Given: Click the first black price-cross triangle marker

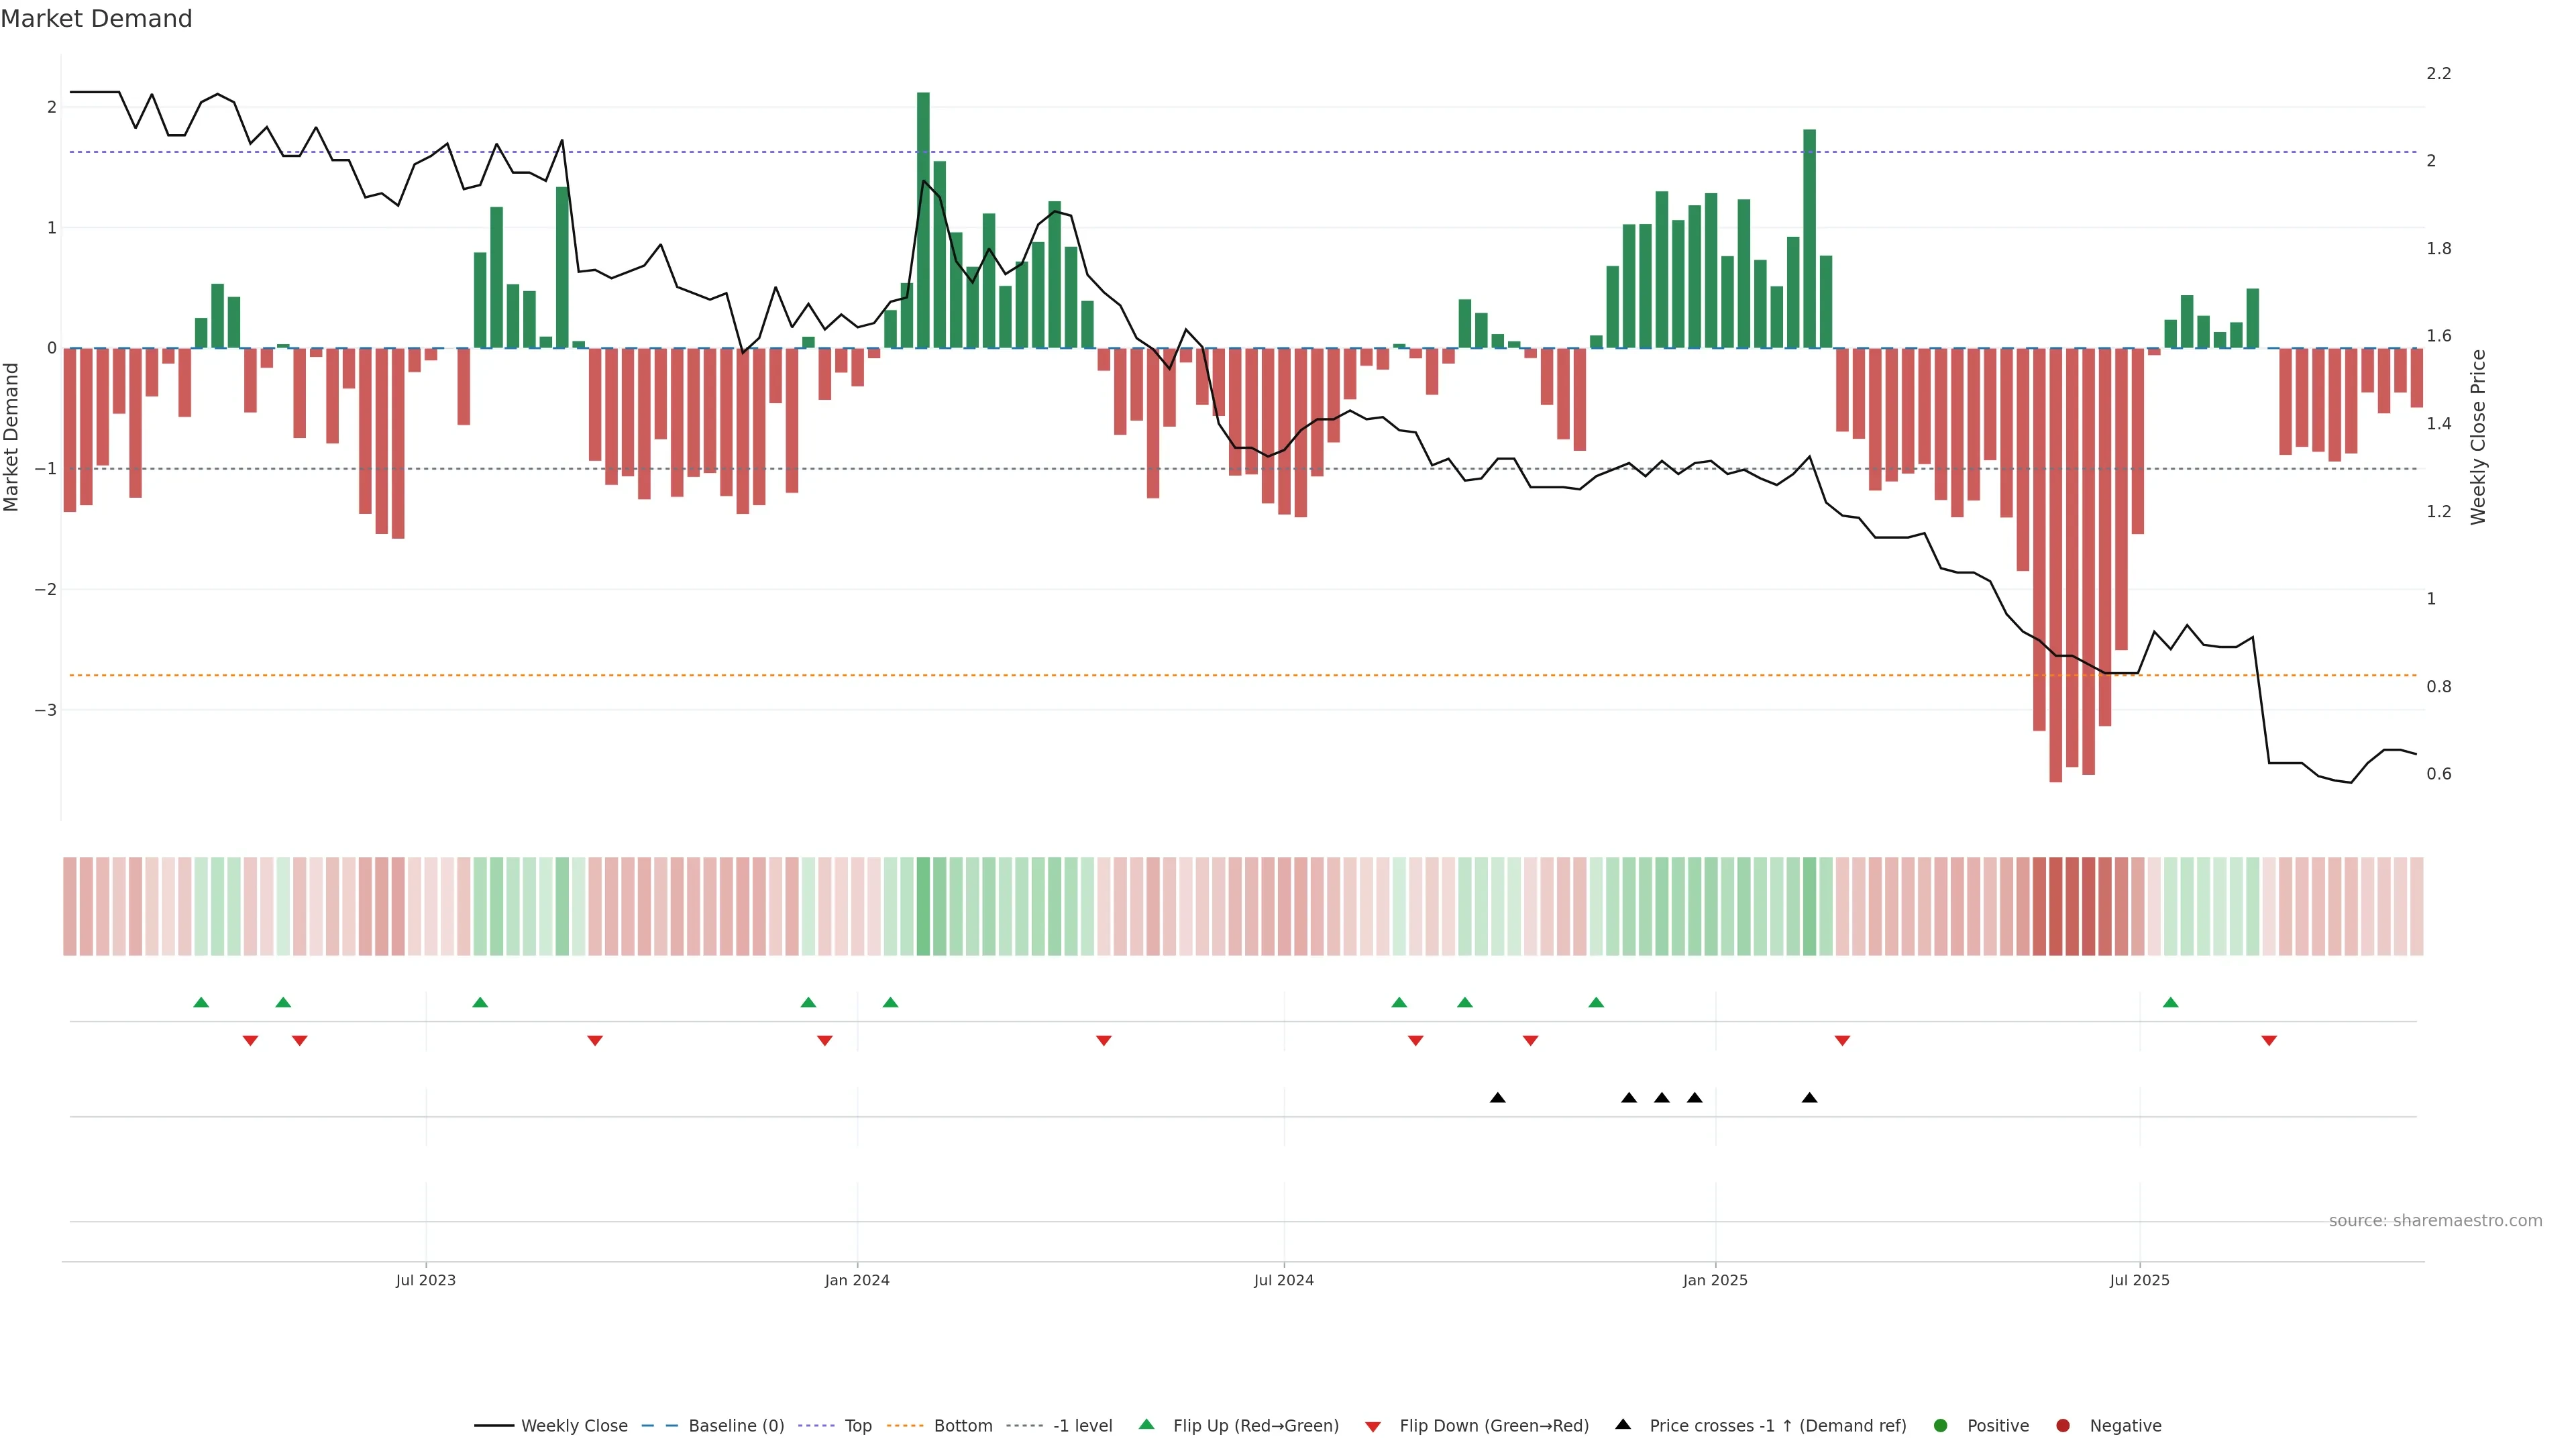Looking at the screenshot, I should tap(1497, 1098).
